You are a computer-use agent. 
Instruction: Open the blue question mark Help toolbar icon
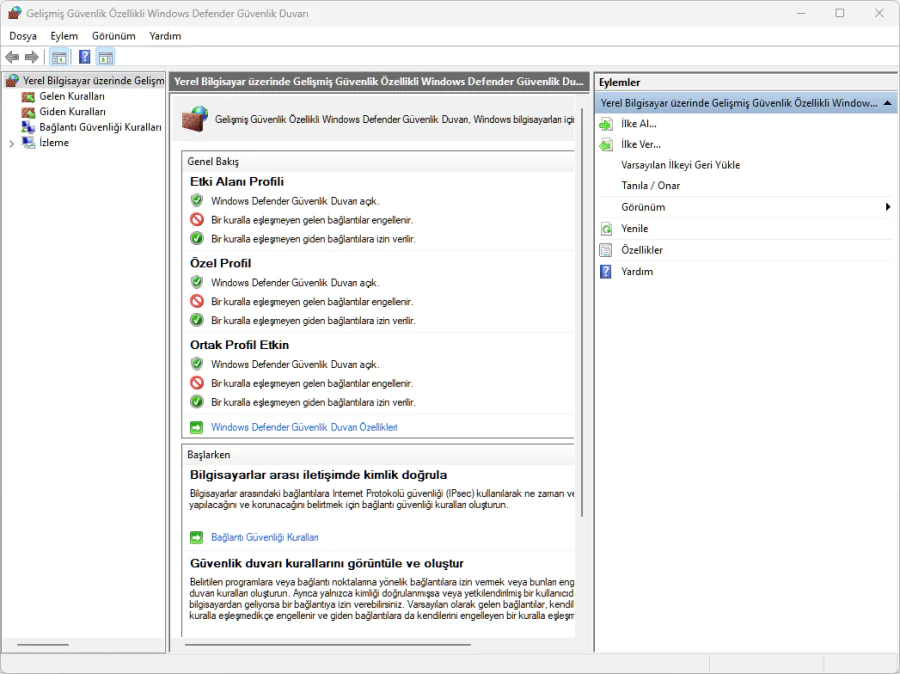[x=85, y=57]
